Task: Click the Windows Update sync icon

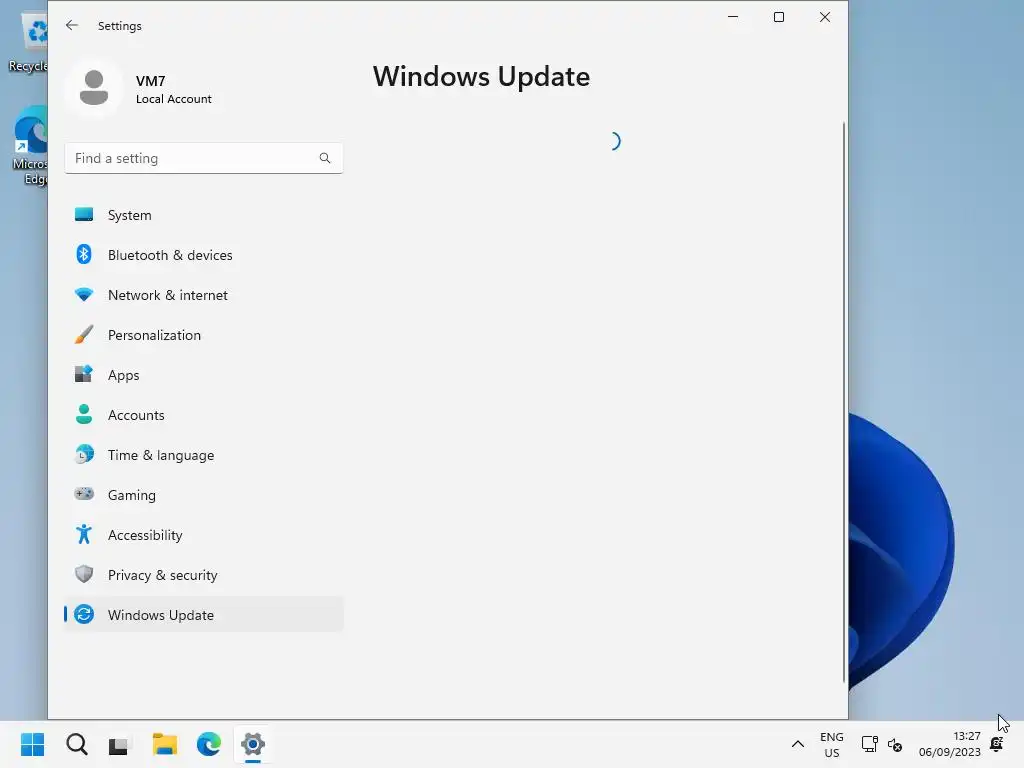Action: (84, 615)
